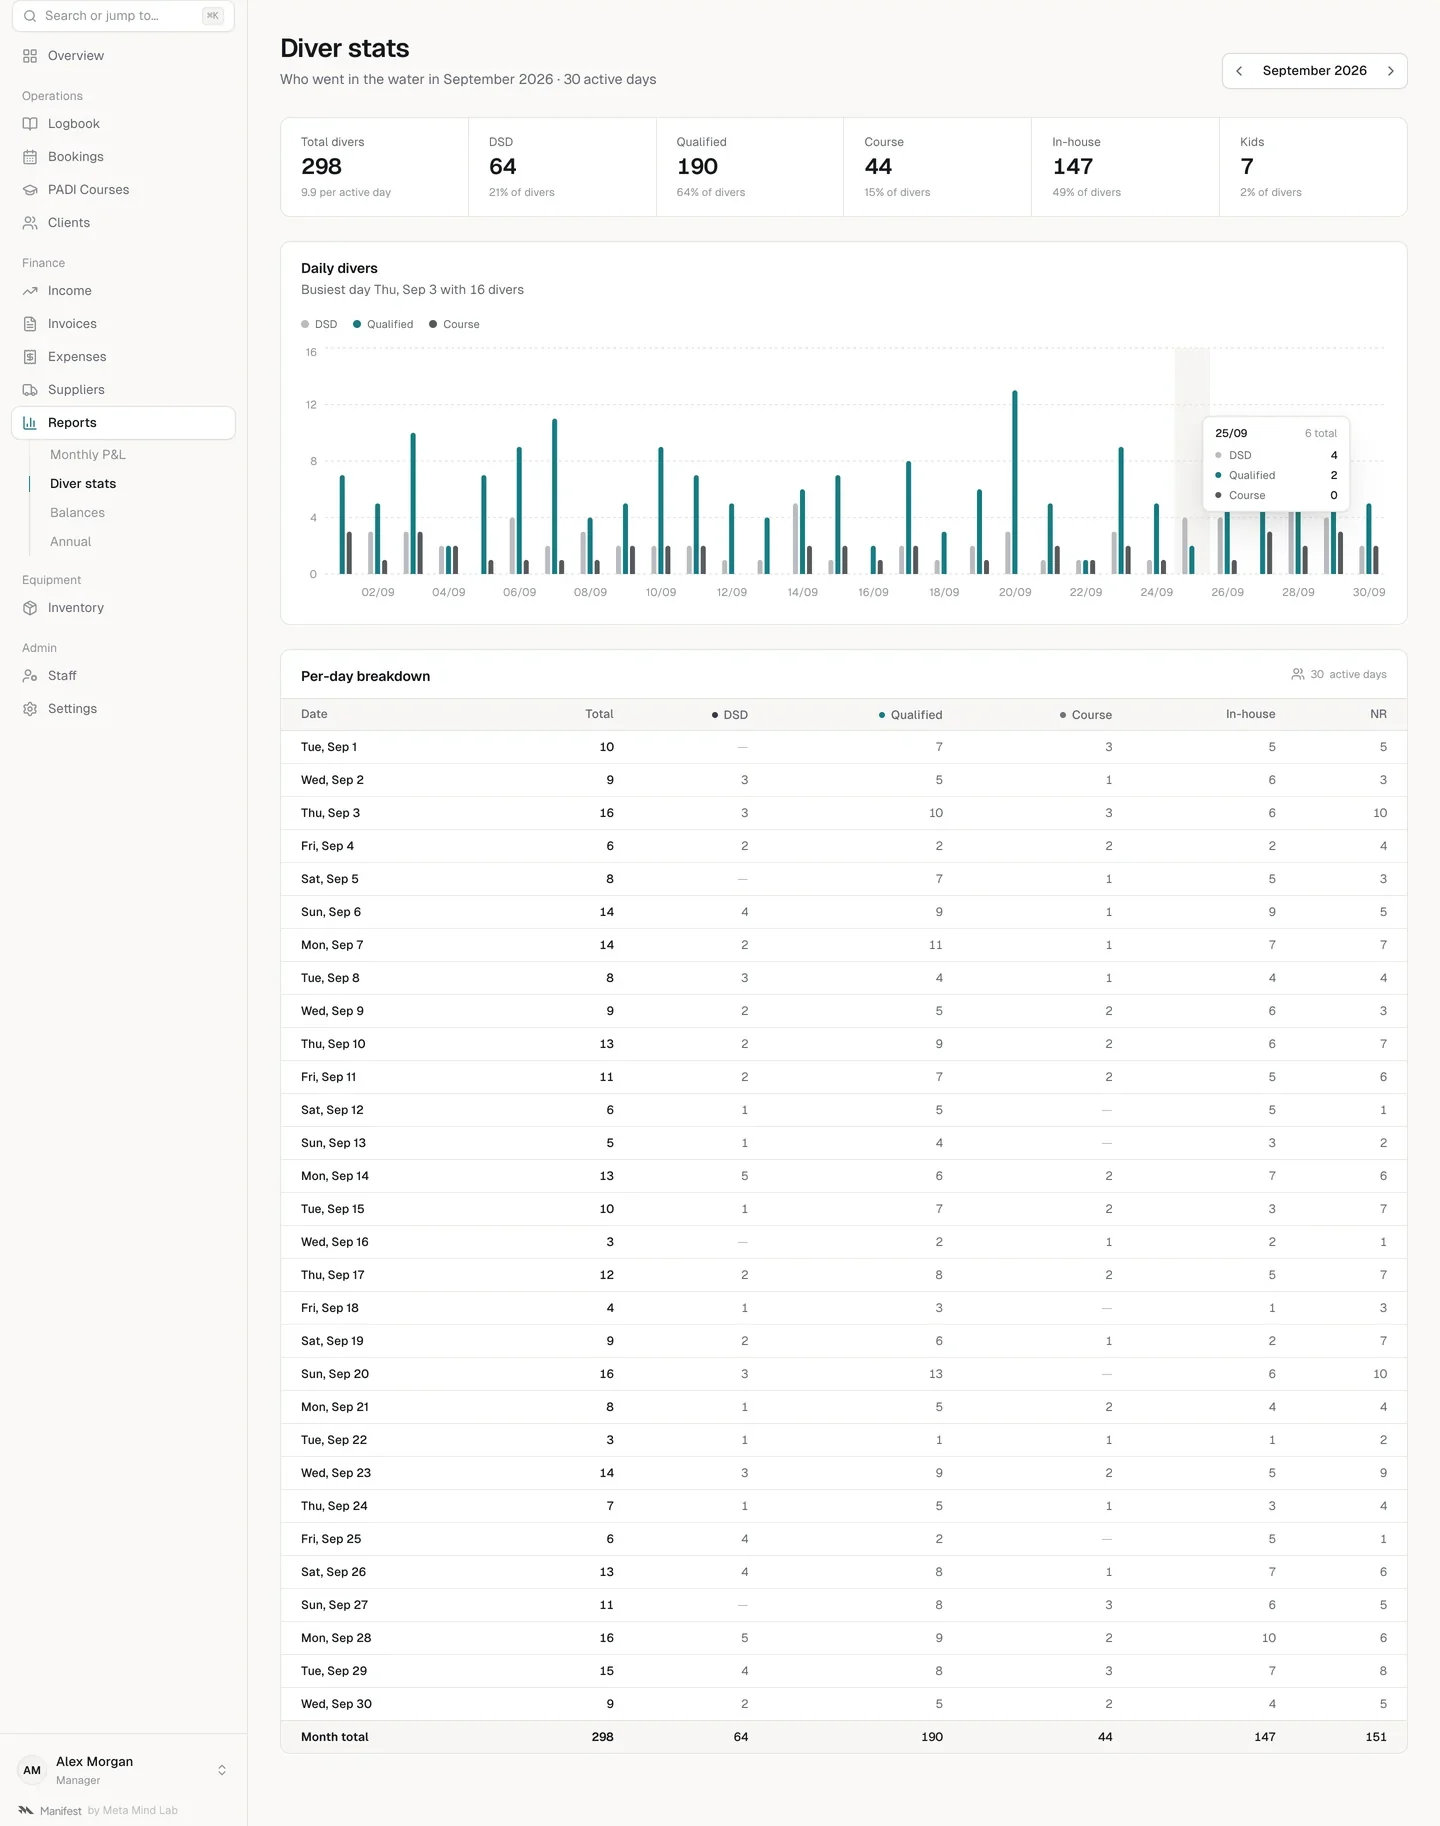Focus the Search or jump to field
This screenshot has height=1826, width=1440.
[x=123, y=16]
